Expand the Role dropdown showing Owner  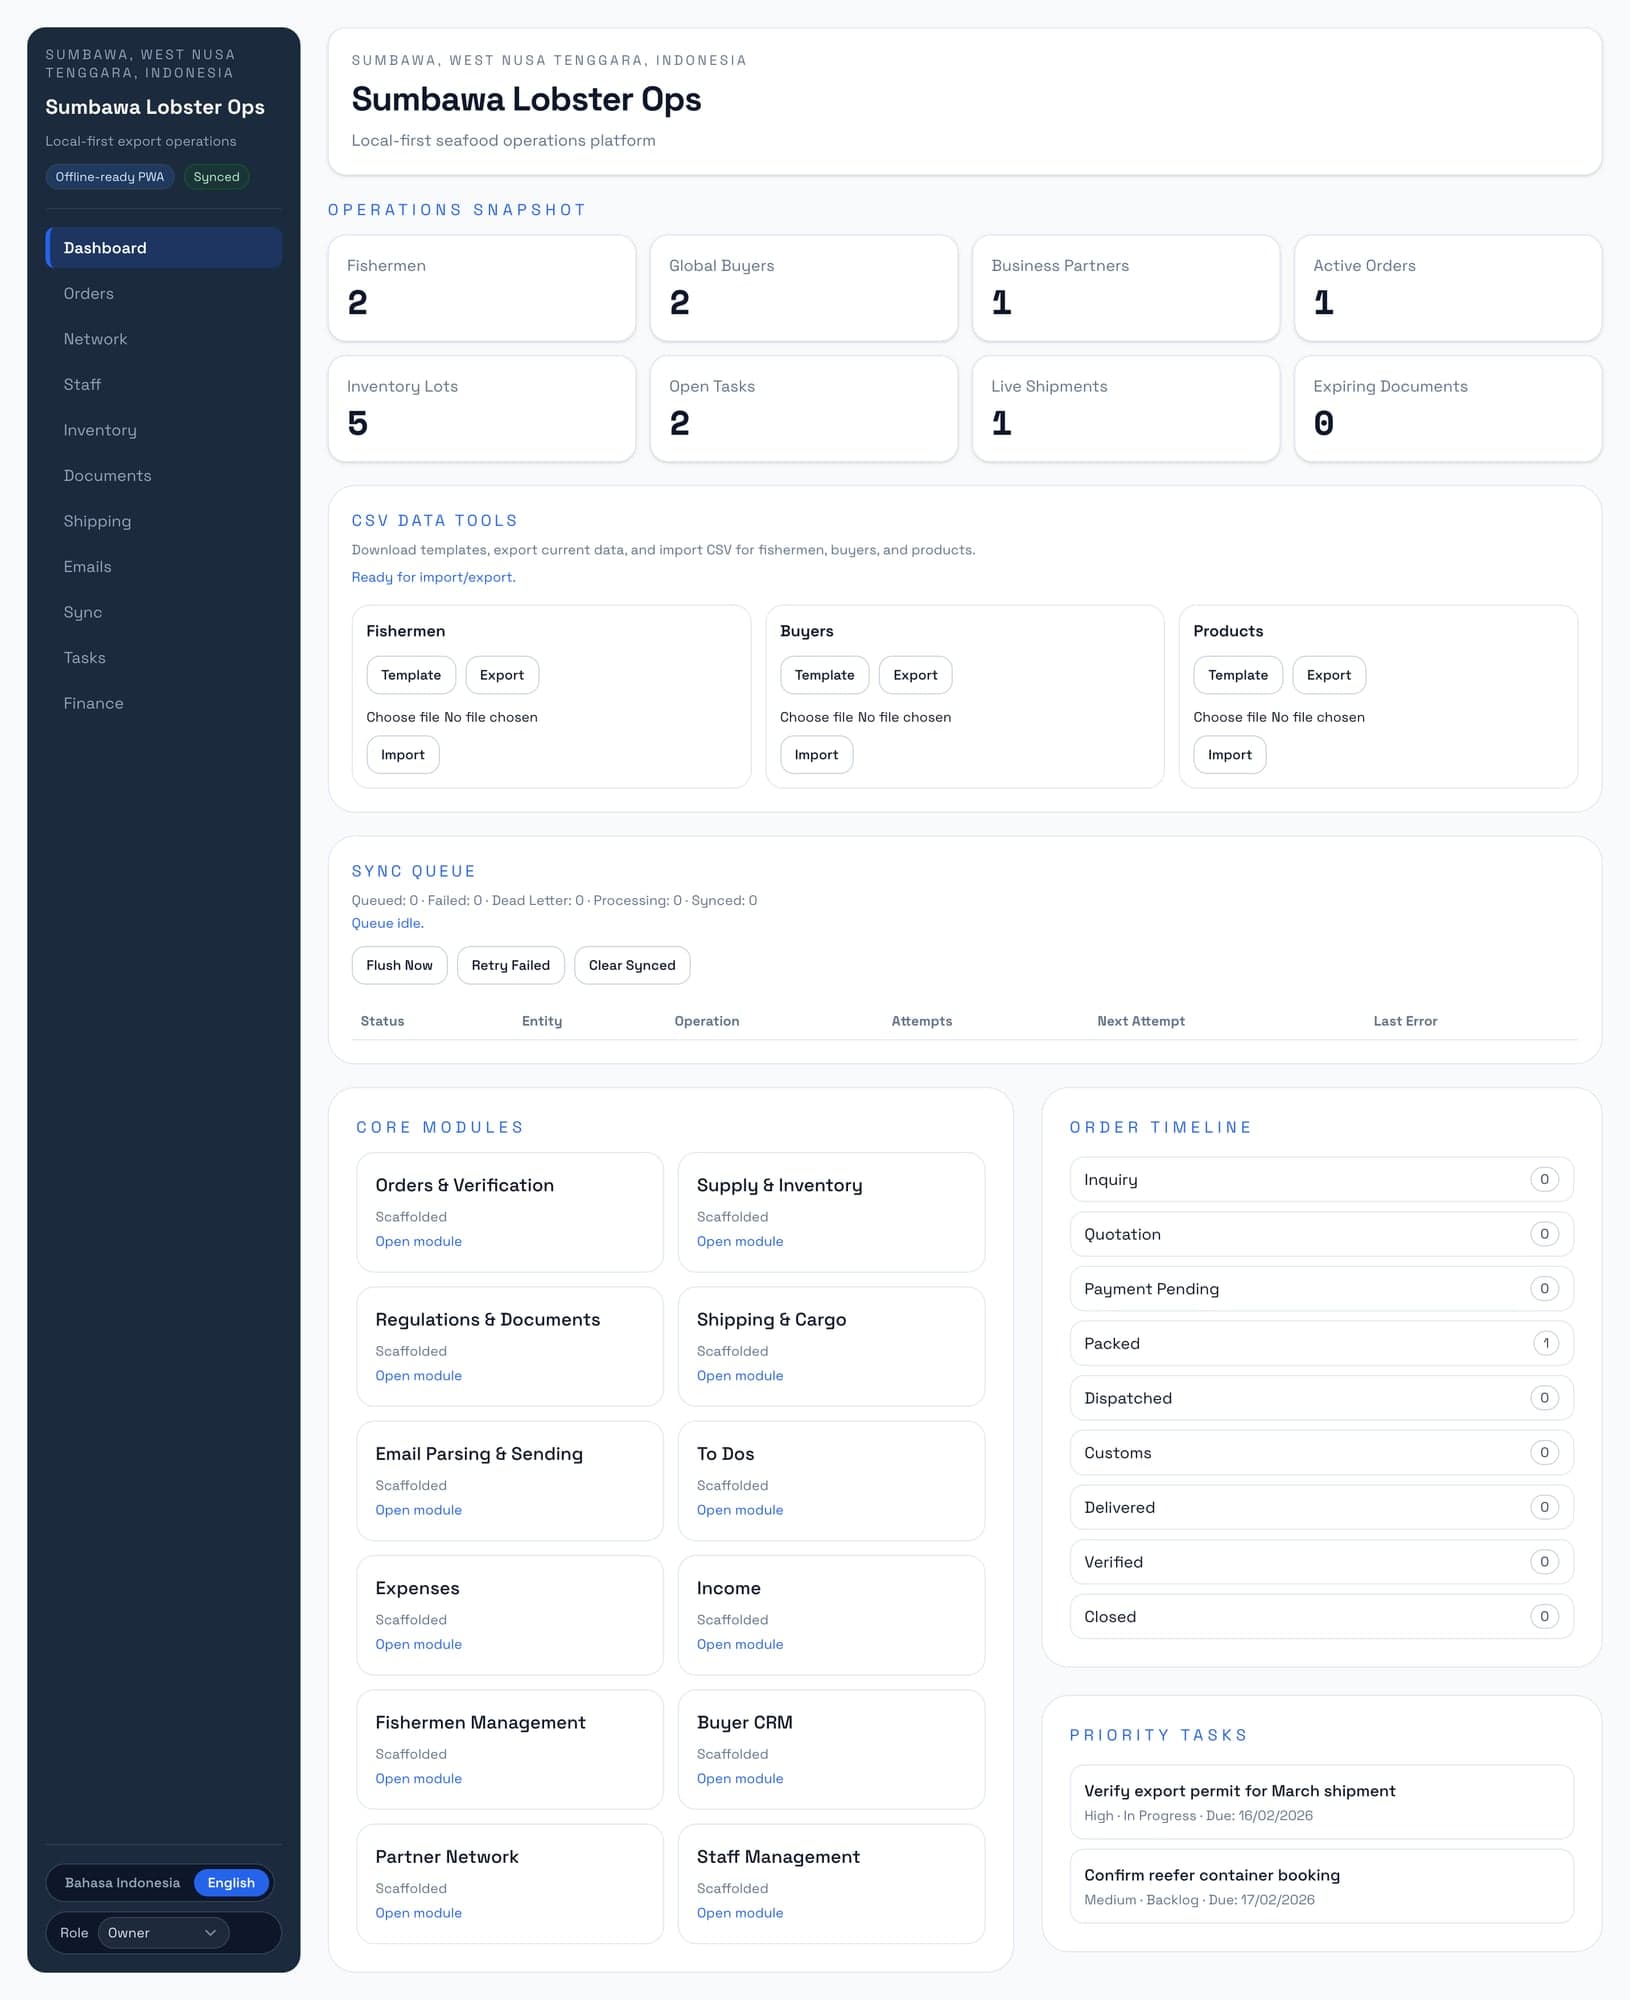pyautogui.click(x=163, y=1932)
